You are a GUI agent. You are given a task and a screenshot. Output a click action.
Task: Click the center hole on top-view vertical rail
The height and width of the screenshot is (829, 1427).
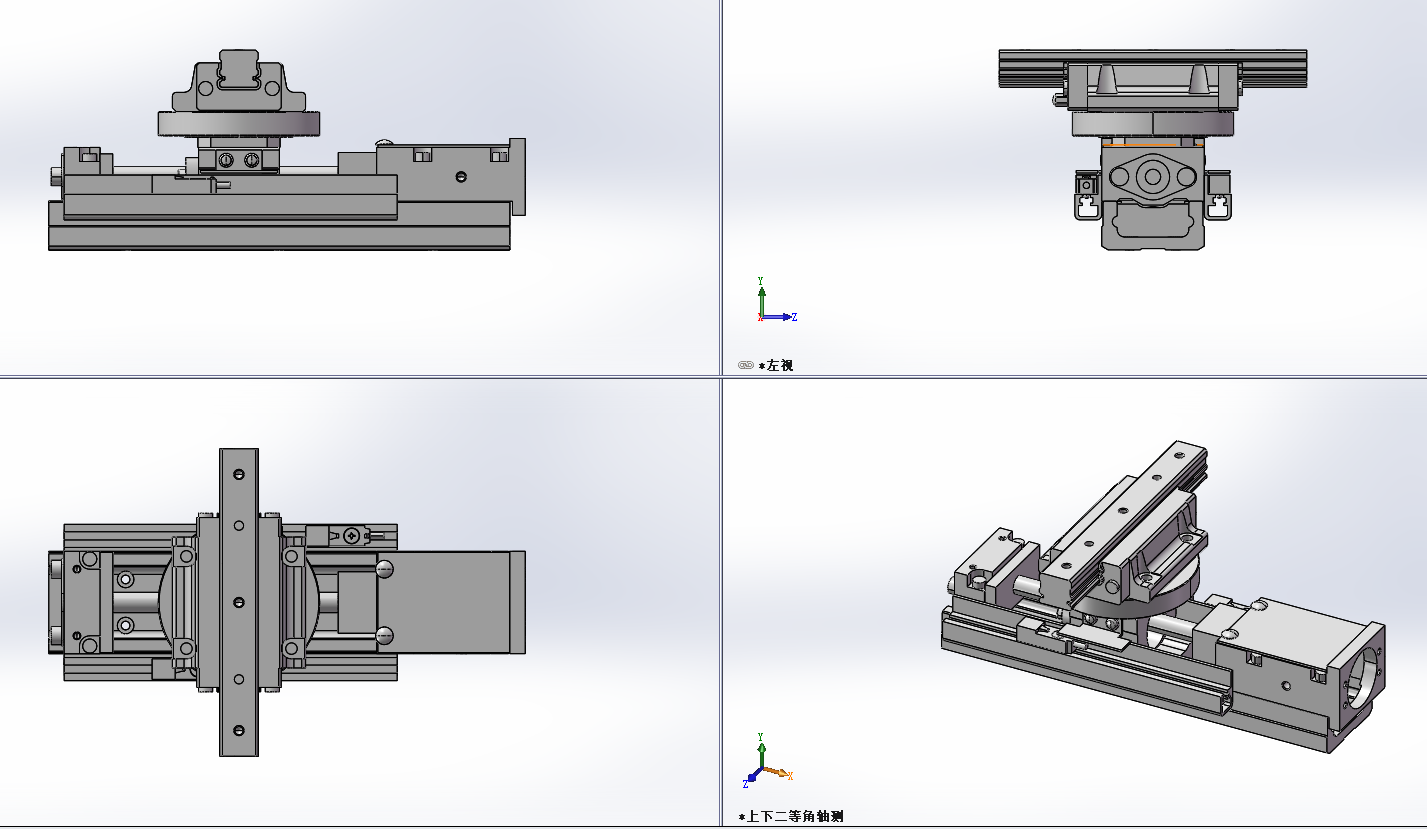[x=238, y=602]
